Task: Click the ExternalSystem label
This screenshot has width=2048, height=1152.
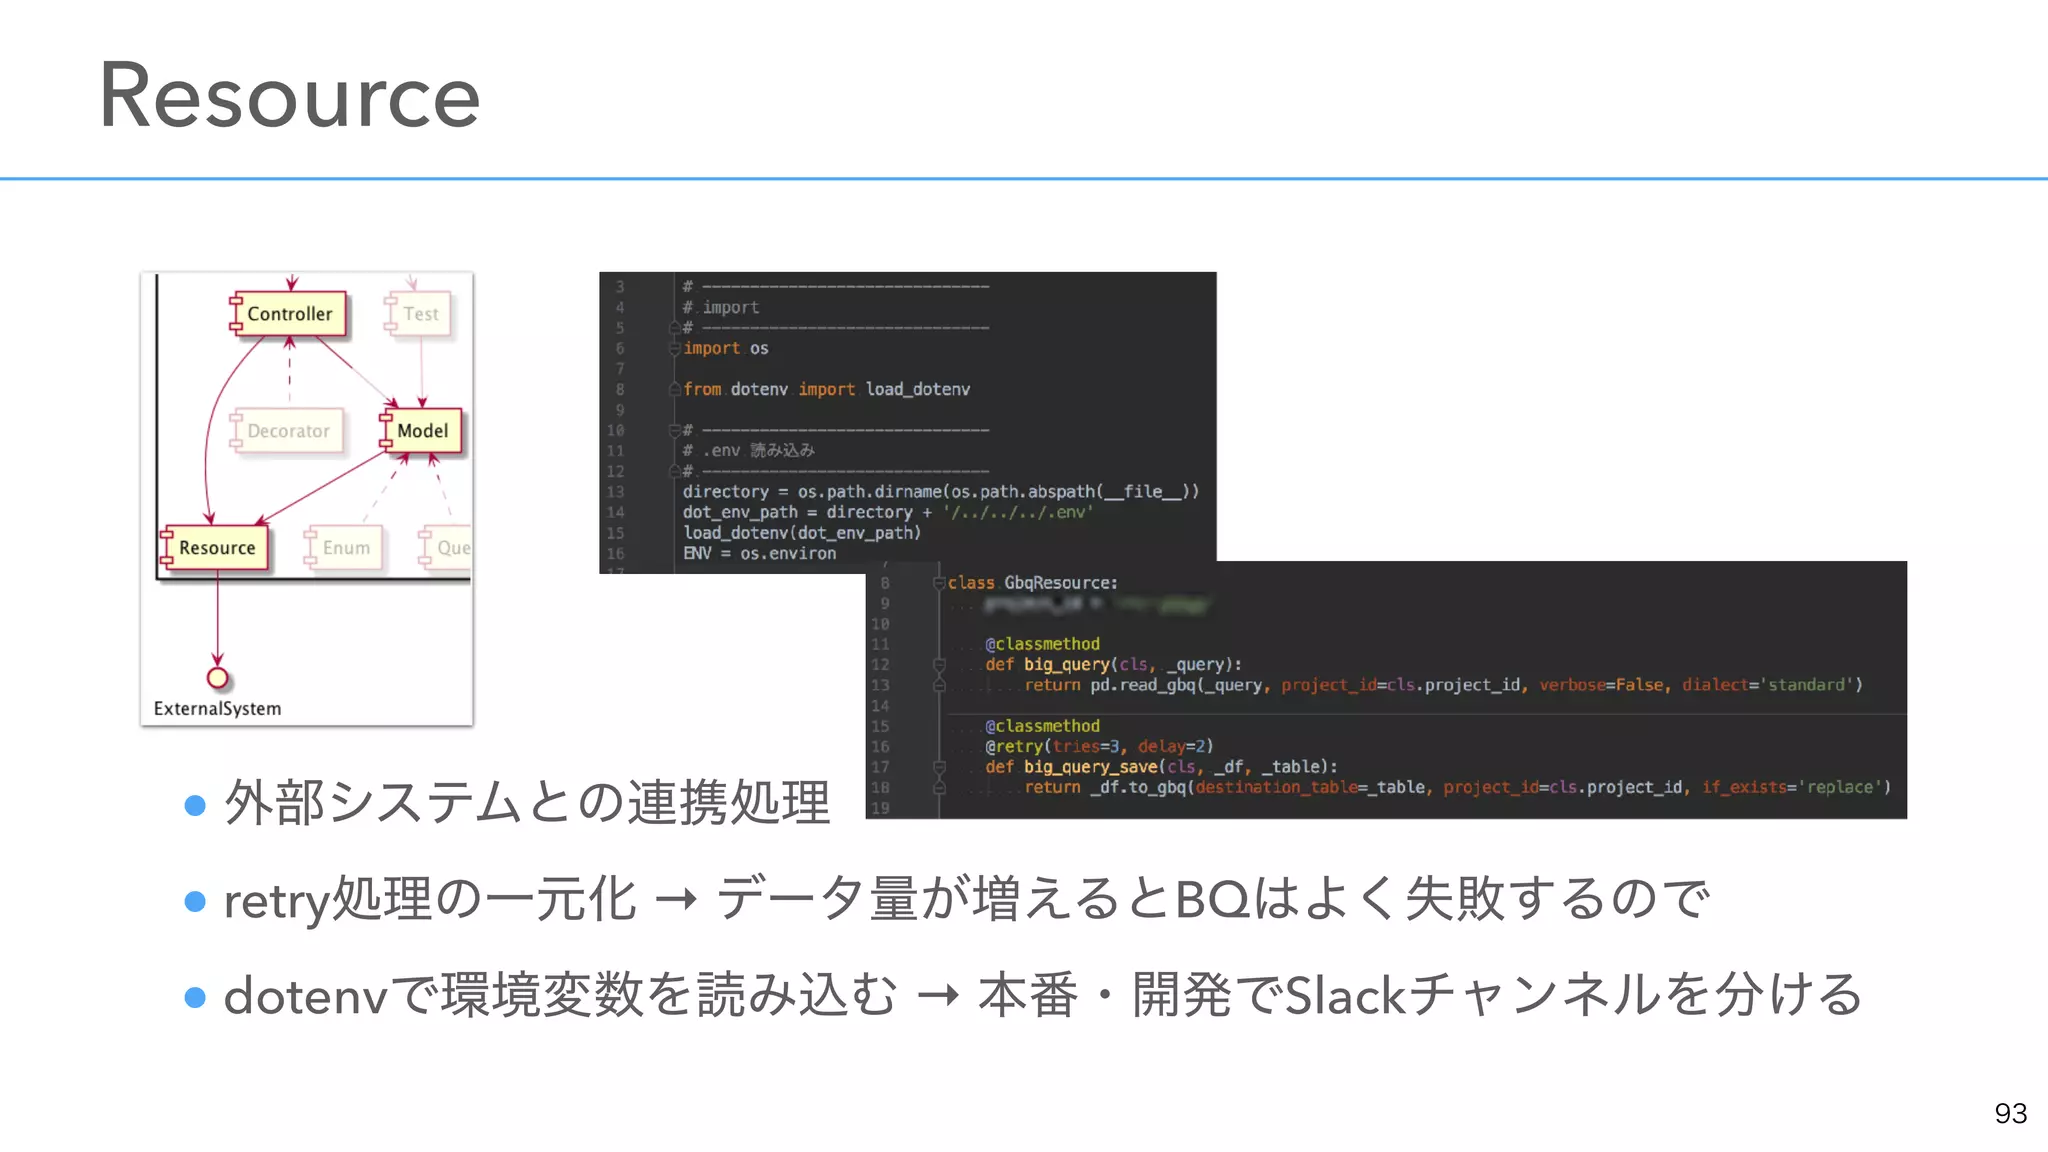Action: [x=217, y=708]
